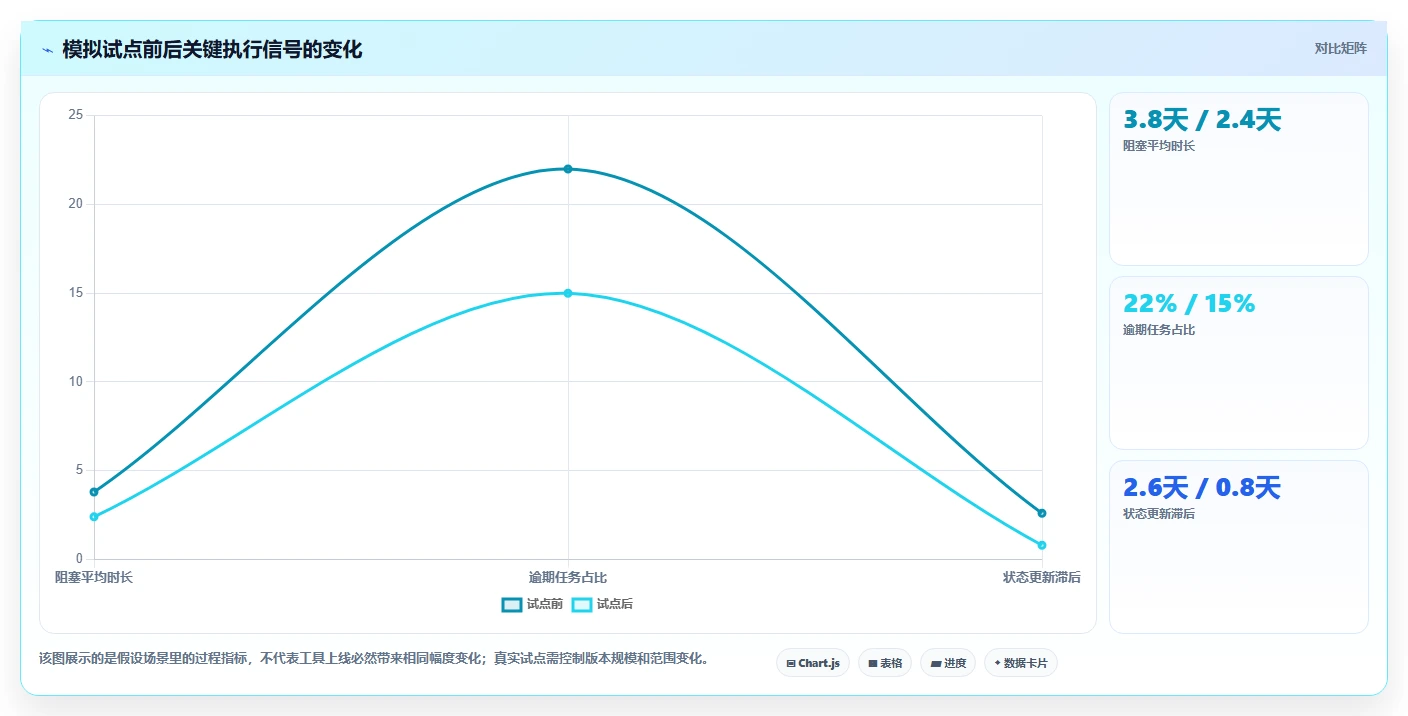The width and height of the screenshot is (1408, 716).
Task: Select the 试点前 point at 逾期任务占比
Action: tap(568, 169)
